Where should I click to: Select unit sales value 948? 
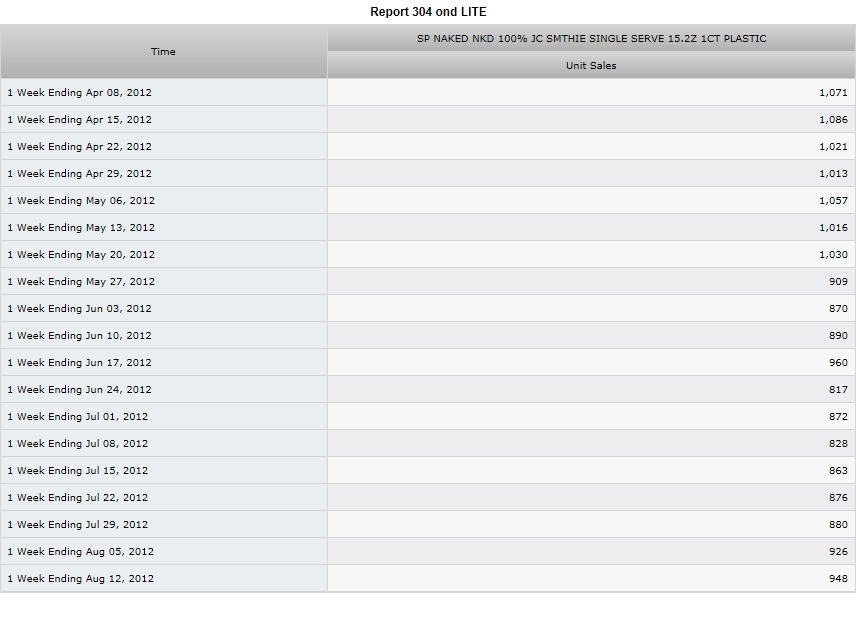tap(838, 579)
